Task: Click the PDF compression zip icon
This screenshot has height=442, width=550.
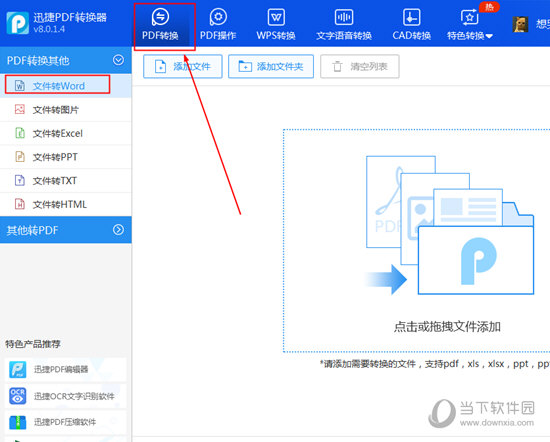Action: [x=18, y=422]
